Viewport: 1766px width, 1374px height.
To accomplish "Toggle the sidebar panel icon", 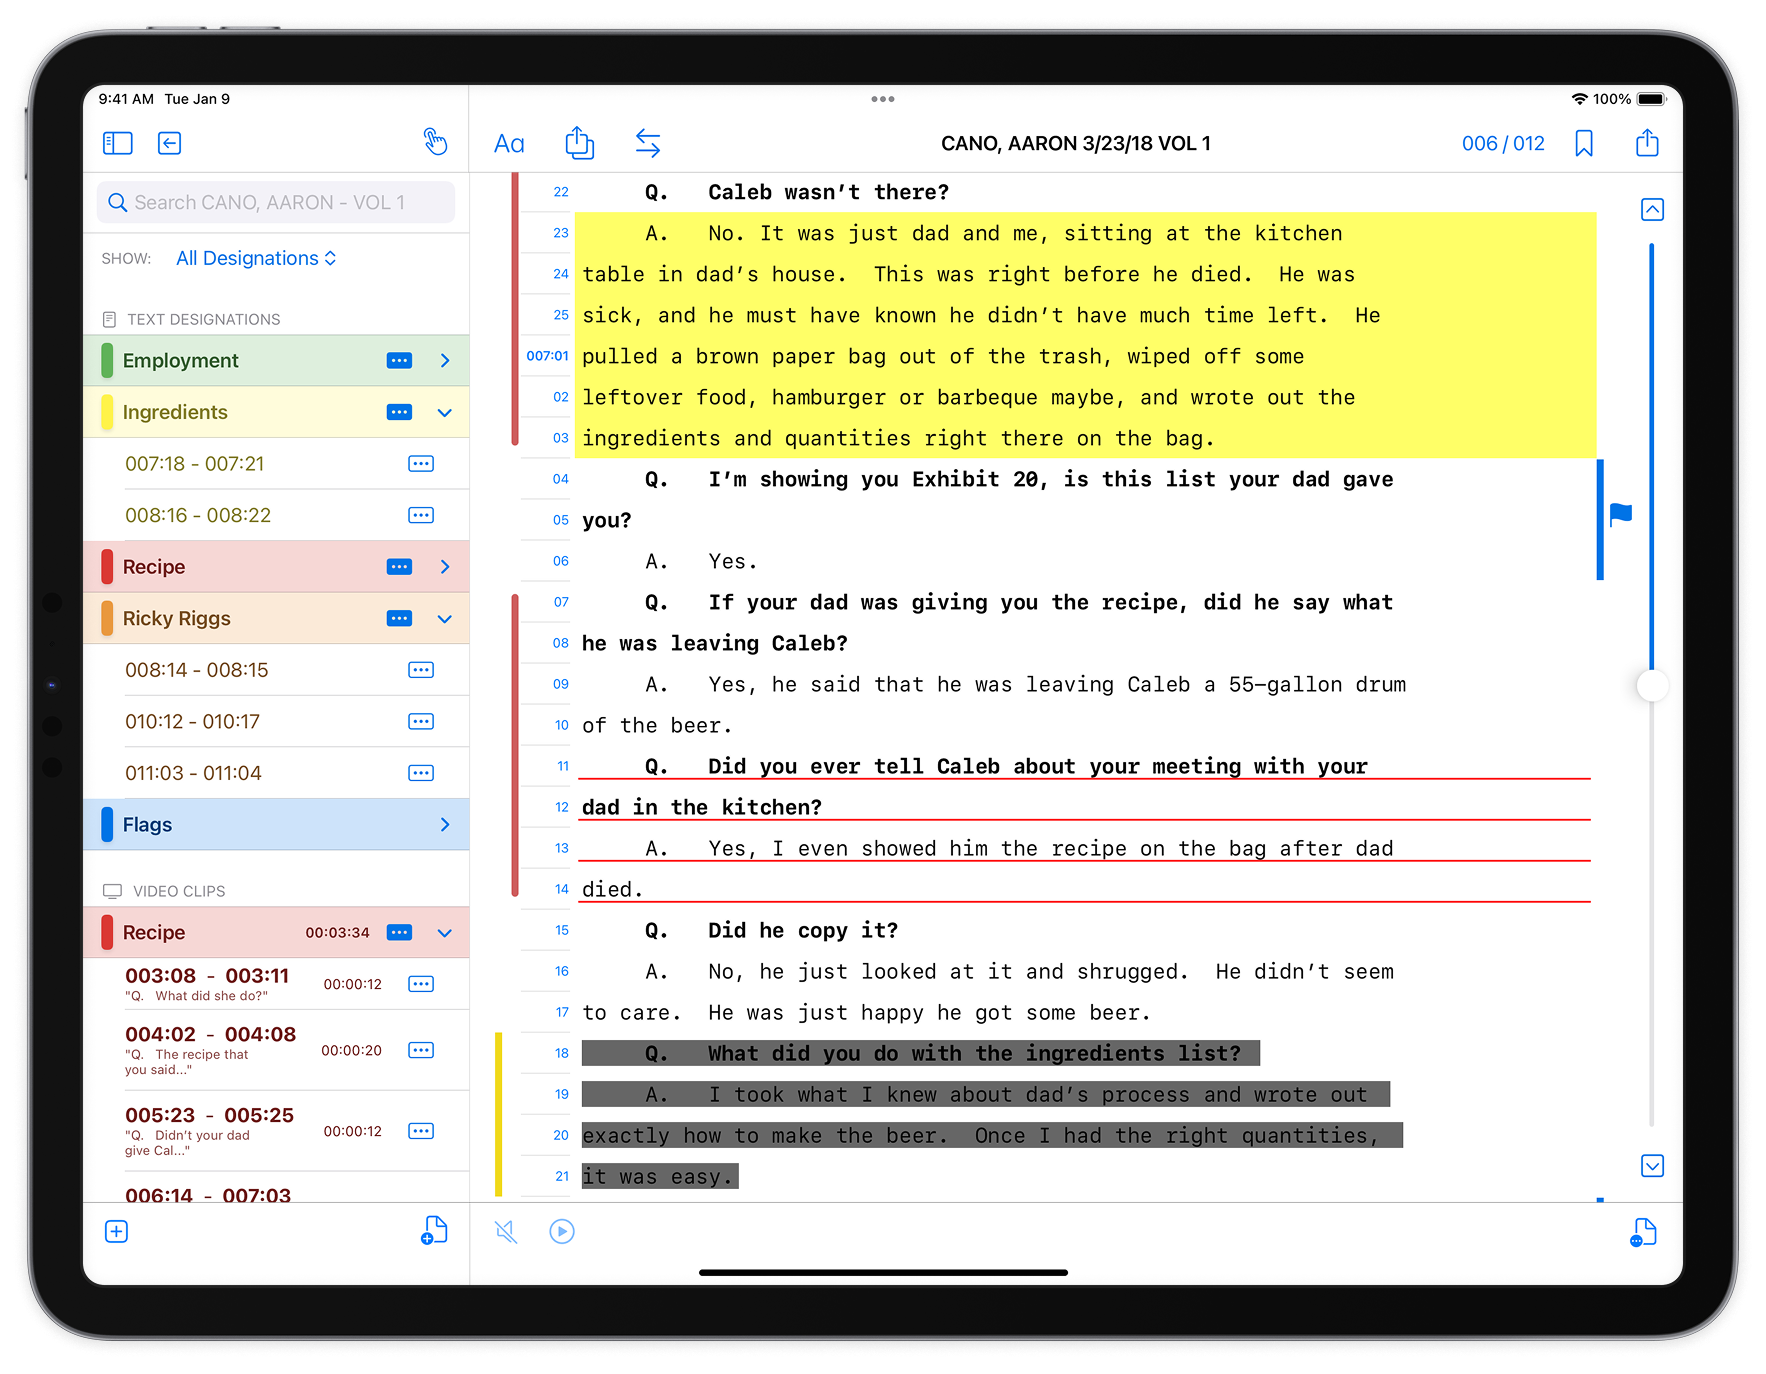I will pos(117,143).
